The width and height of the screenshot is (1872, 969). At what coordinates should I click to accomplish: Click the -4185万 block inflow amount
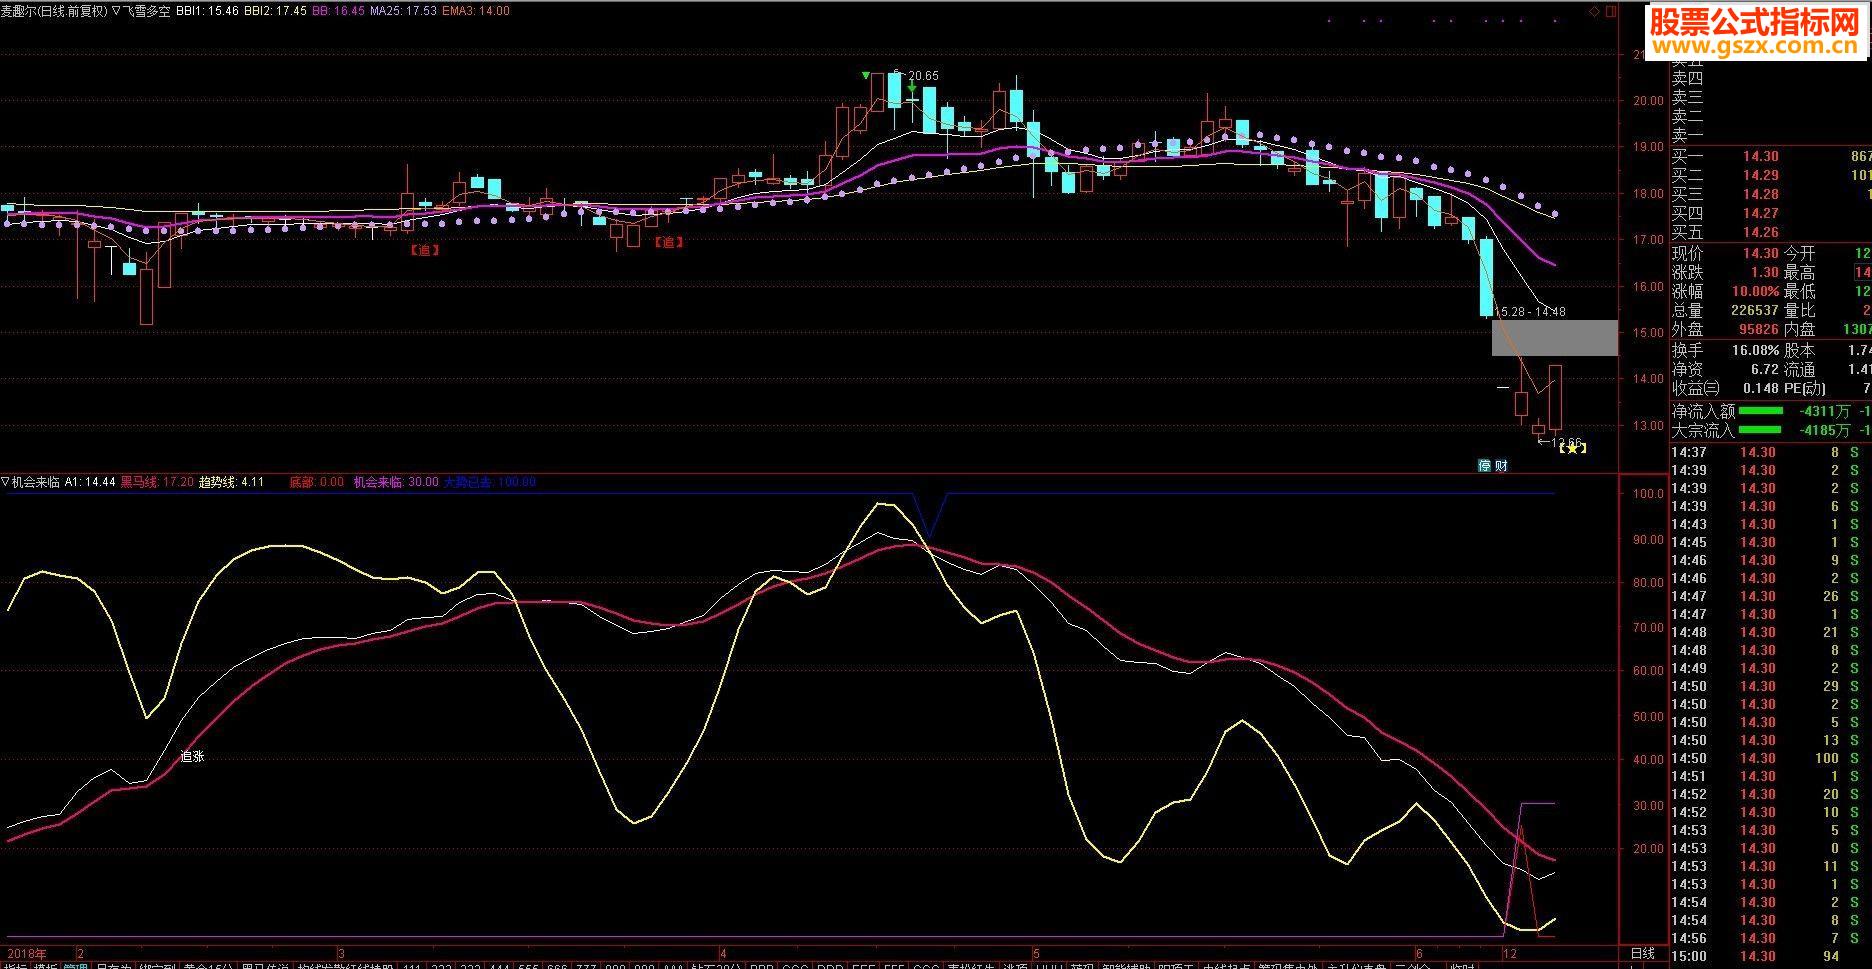pyautogui.click(x=1825, y=430)
